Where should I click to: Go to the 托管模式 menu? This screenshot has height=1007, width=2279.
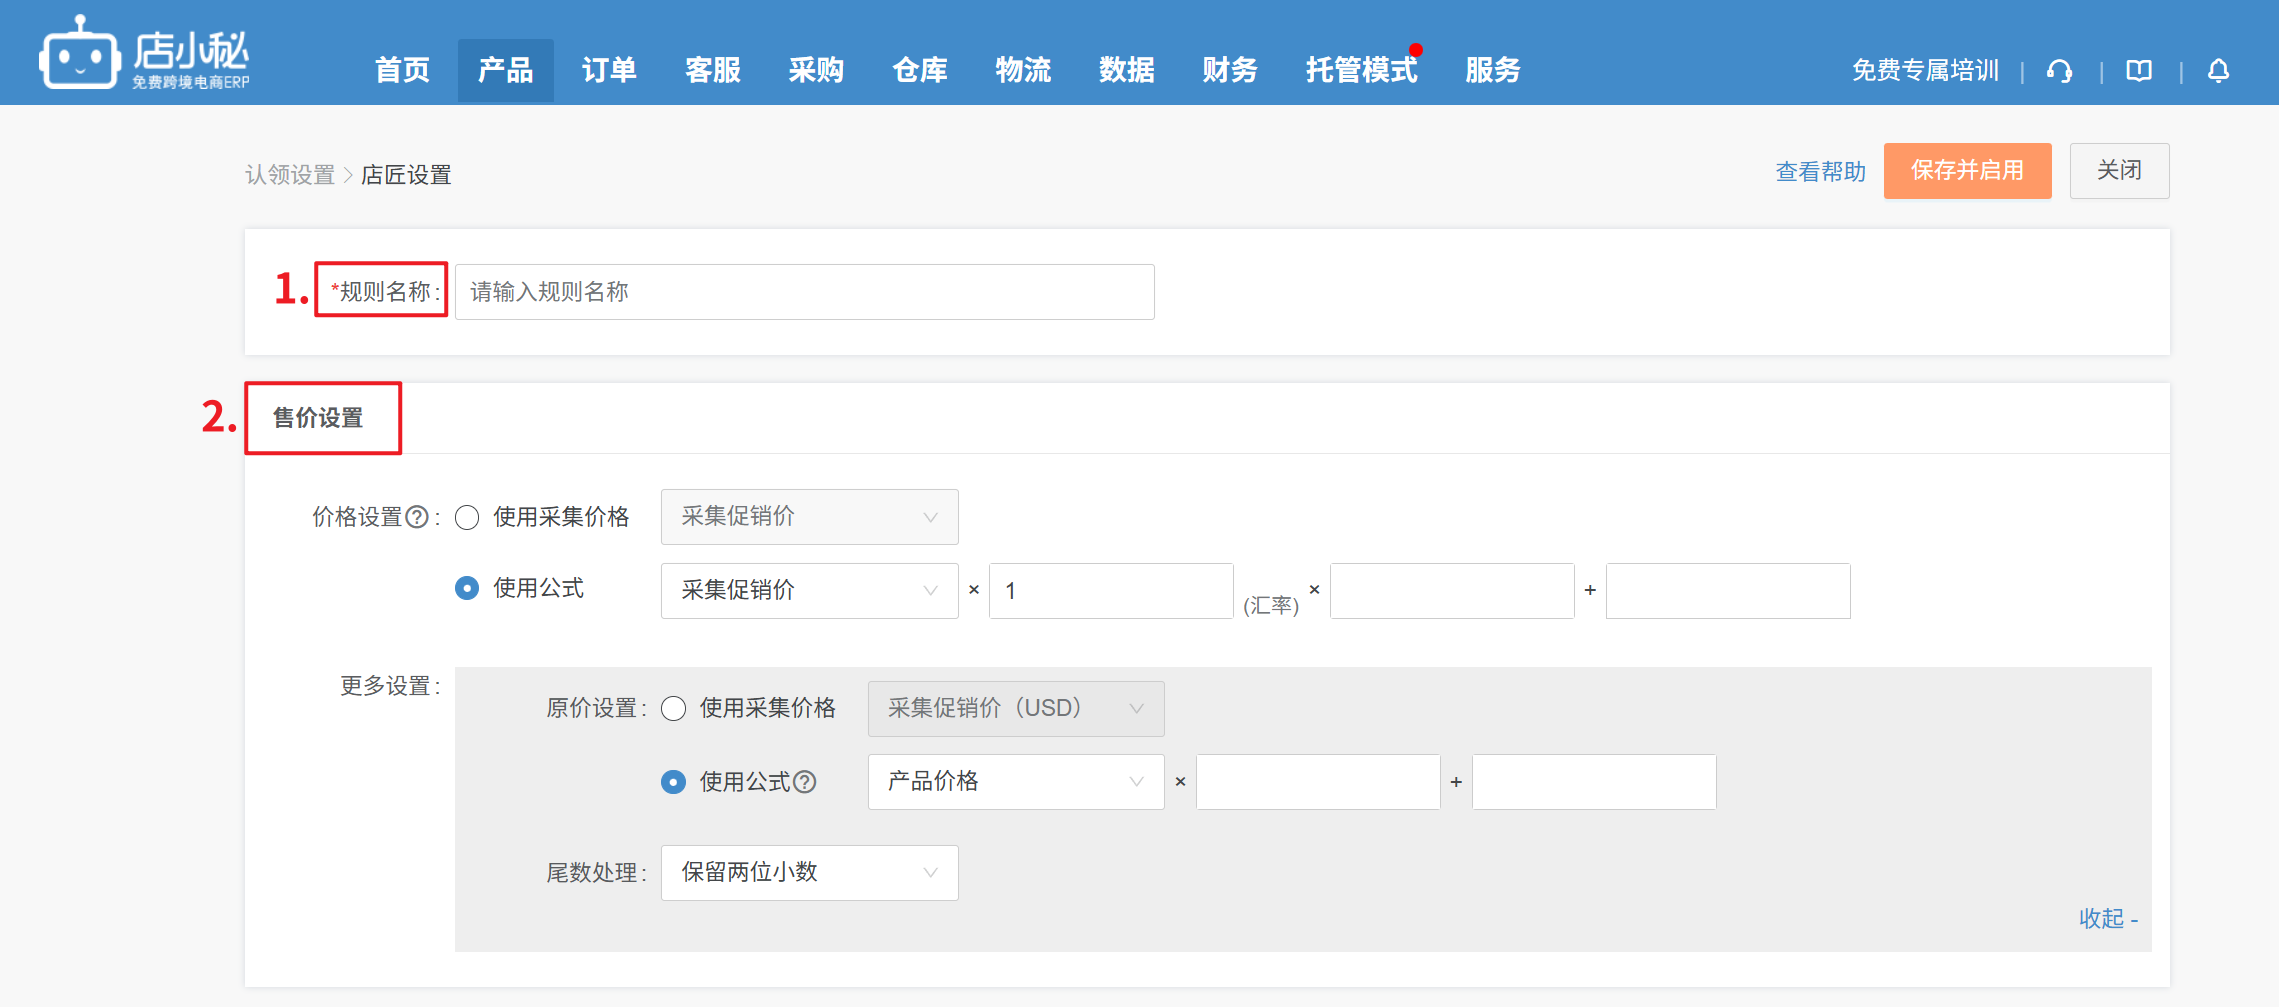click(1361, 70)
